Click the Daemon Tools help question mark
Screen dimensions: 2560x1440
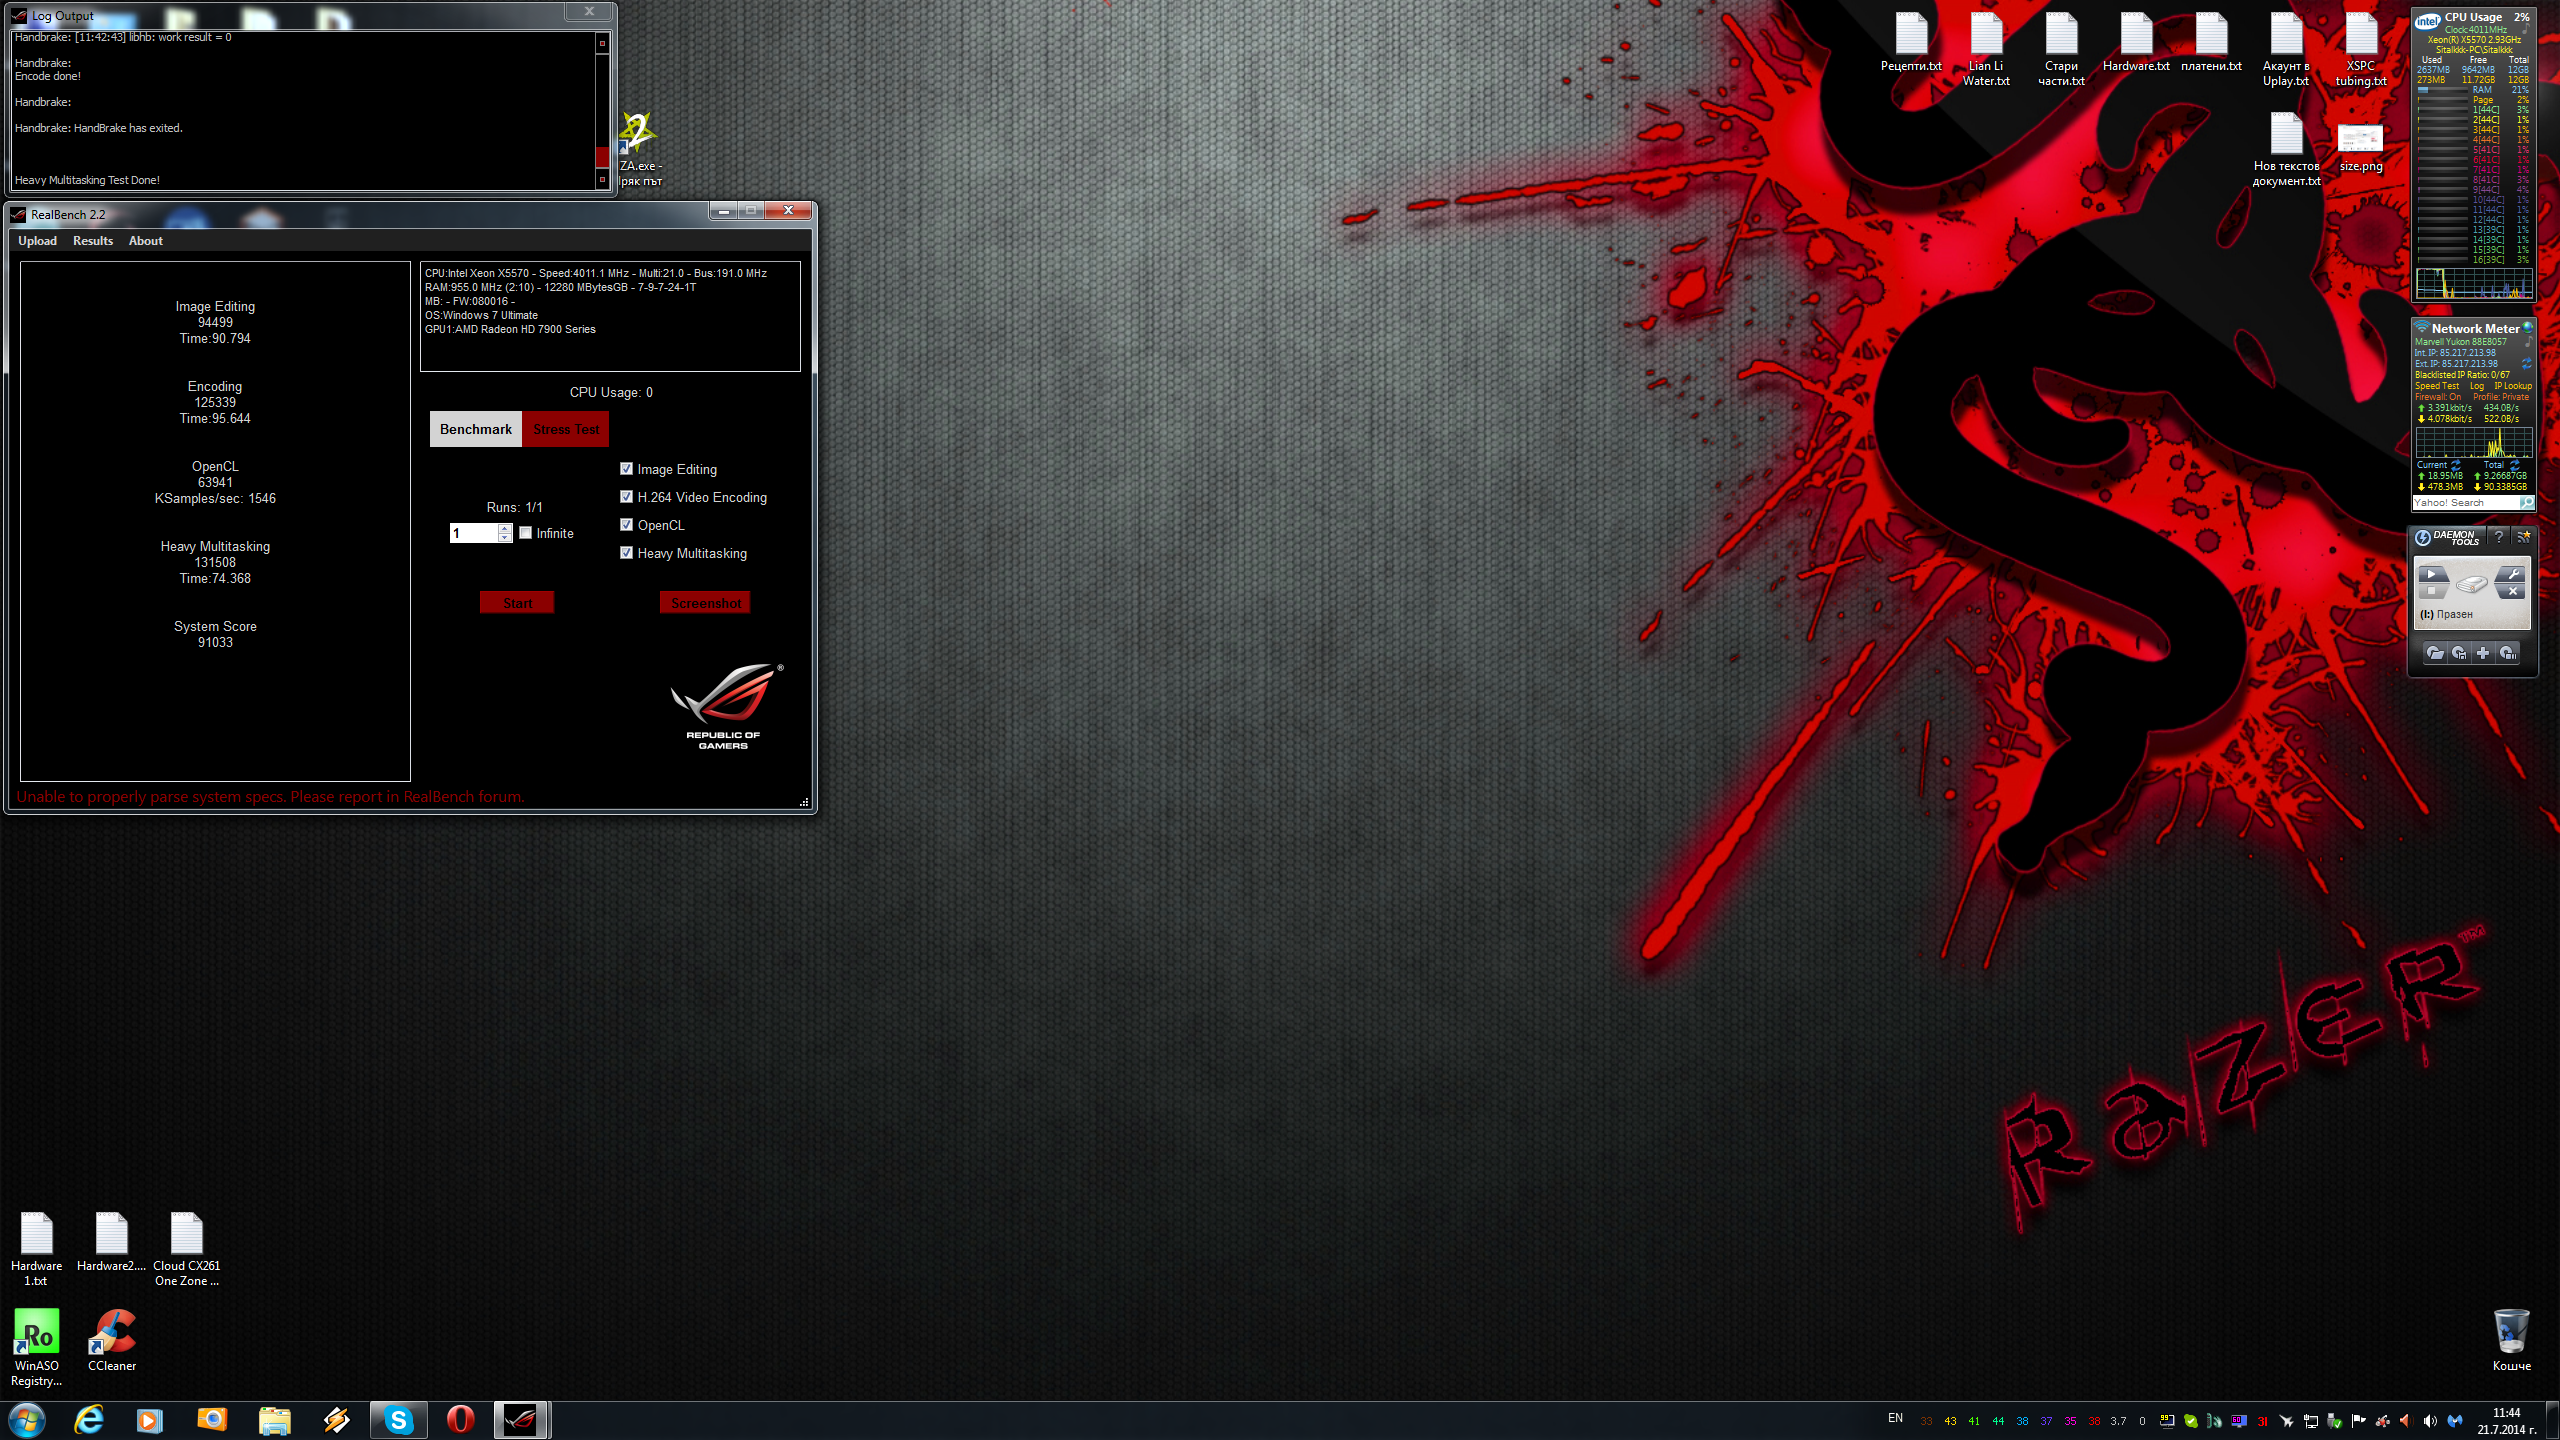[2498, 537]
